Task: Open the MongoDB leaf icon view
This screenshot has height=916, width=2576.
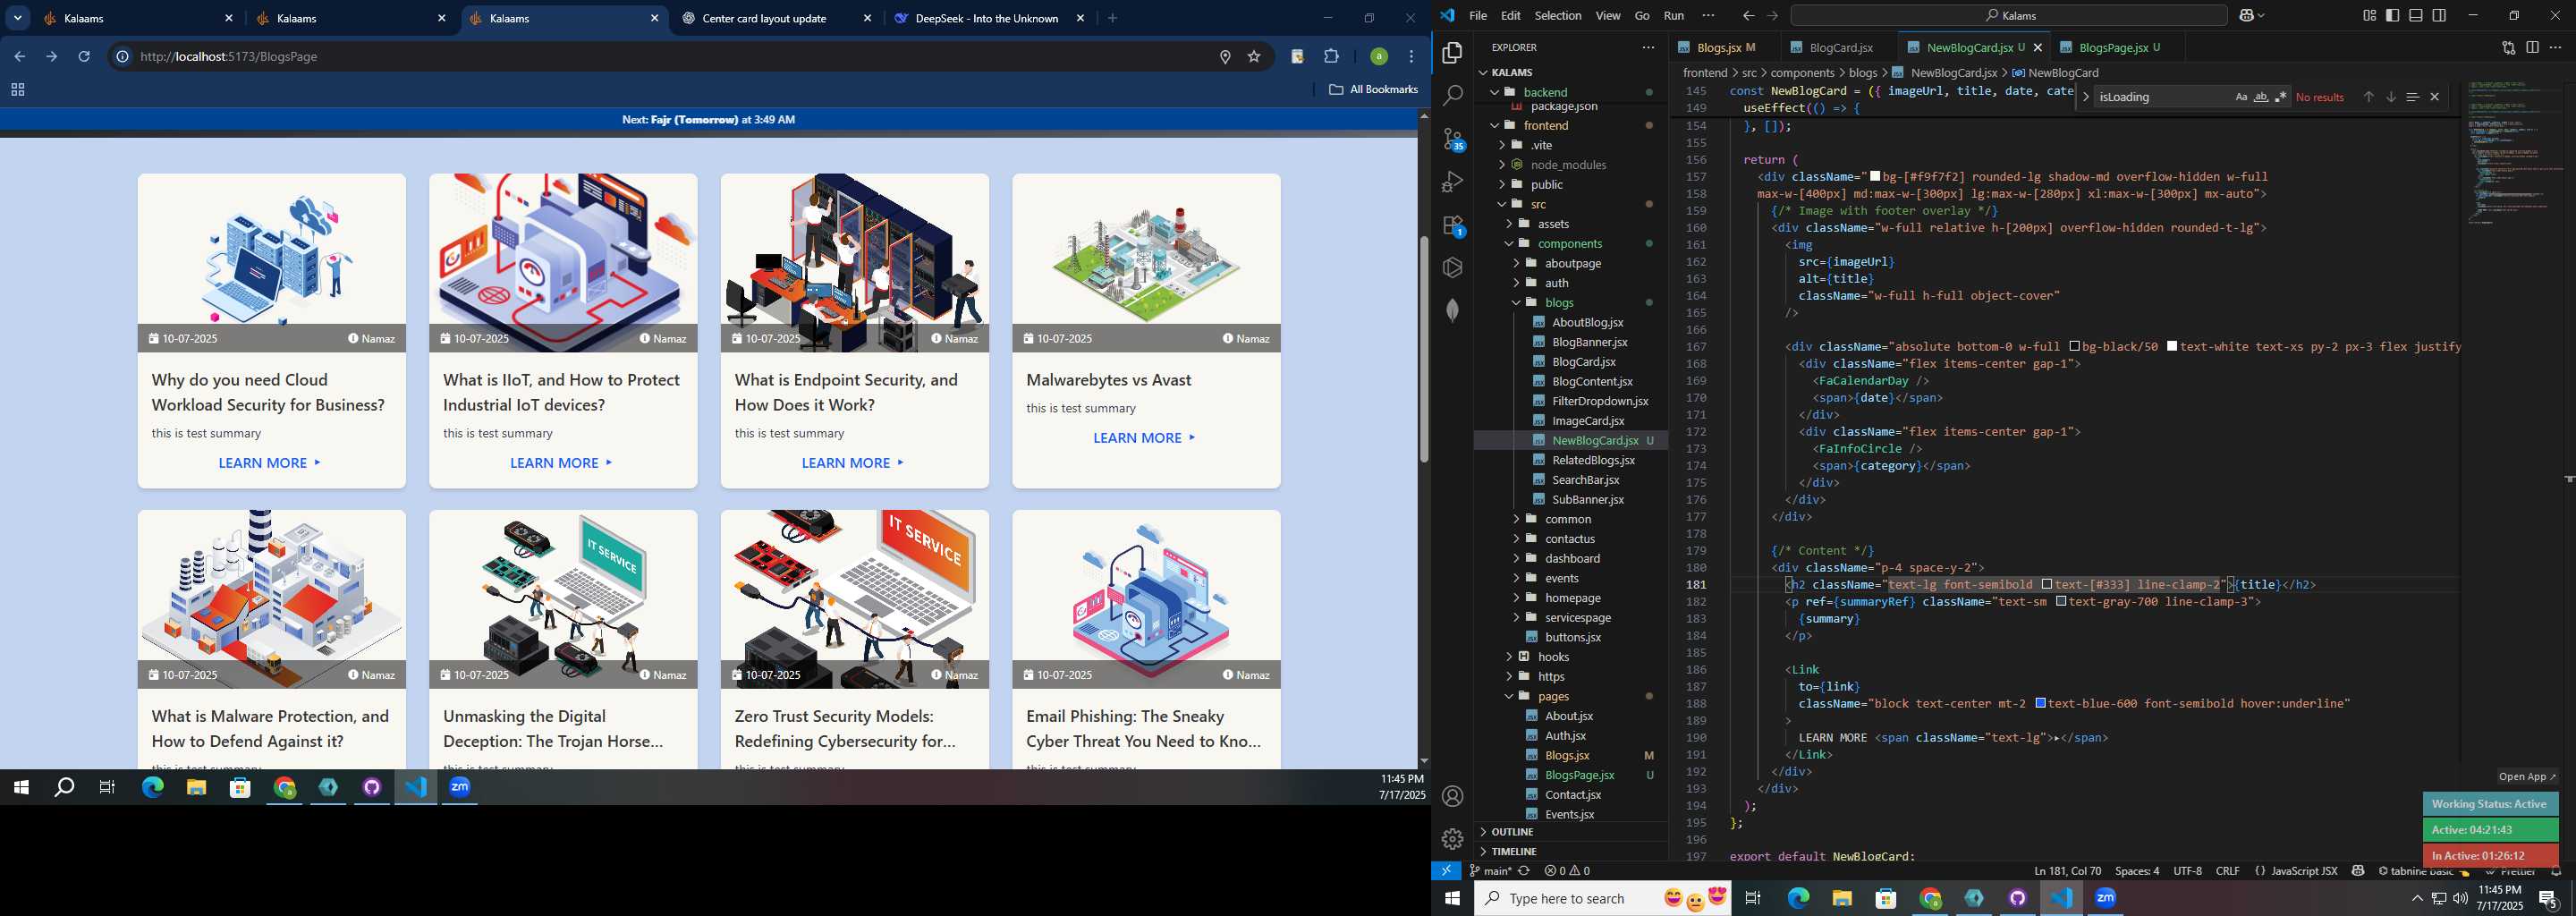Action: (1452, 310)
